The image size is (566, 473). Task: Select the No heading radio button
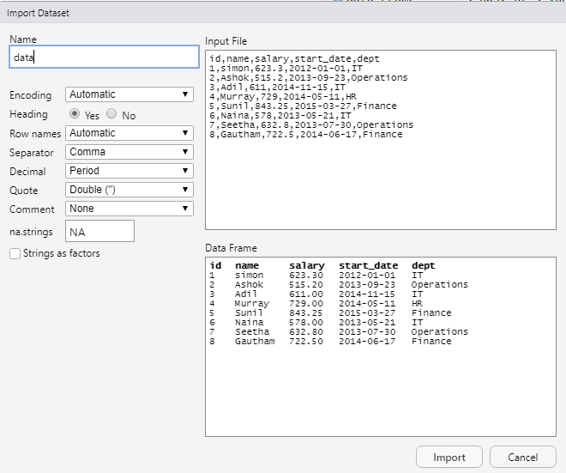click(112, 114)
